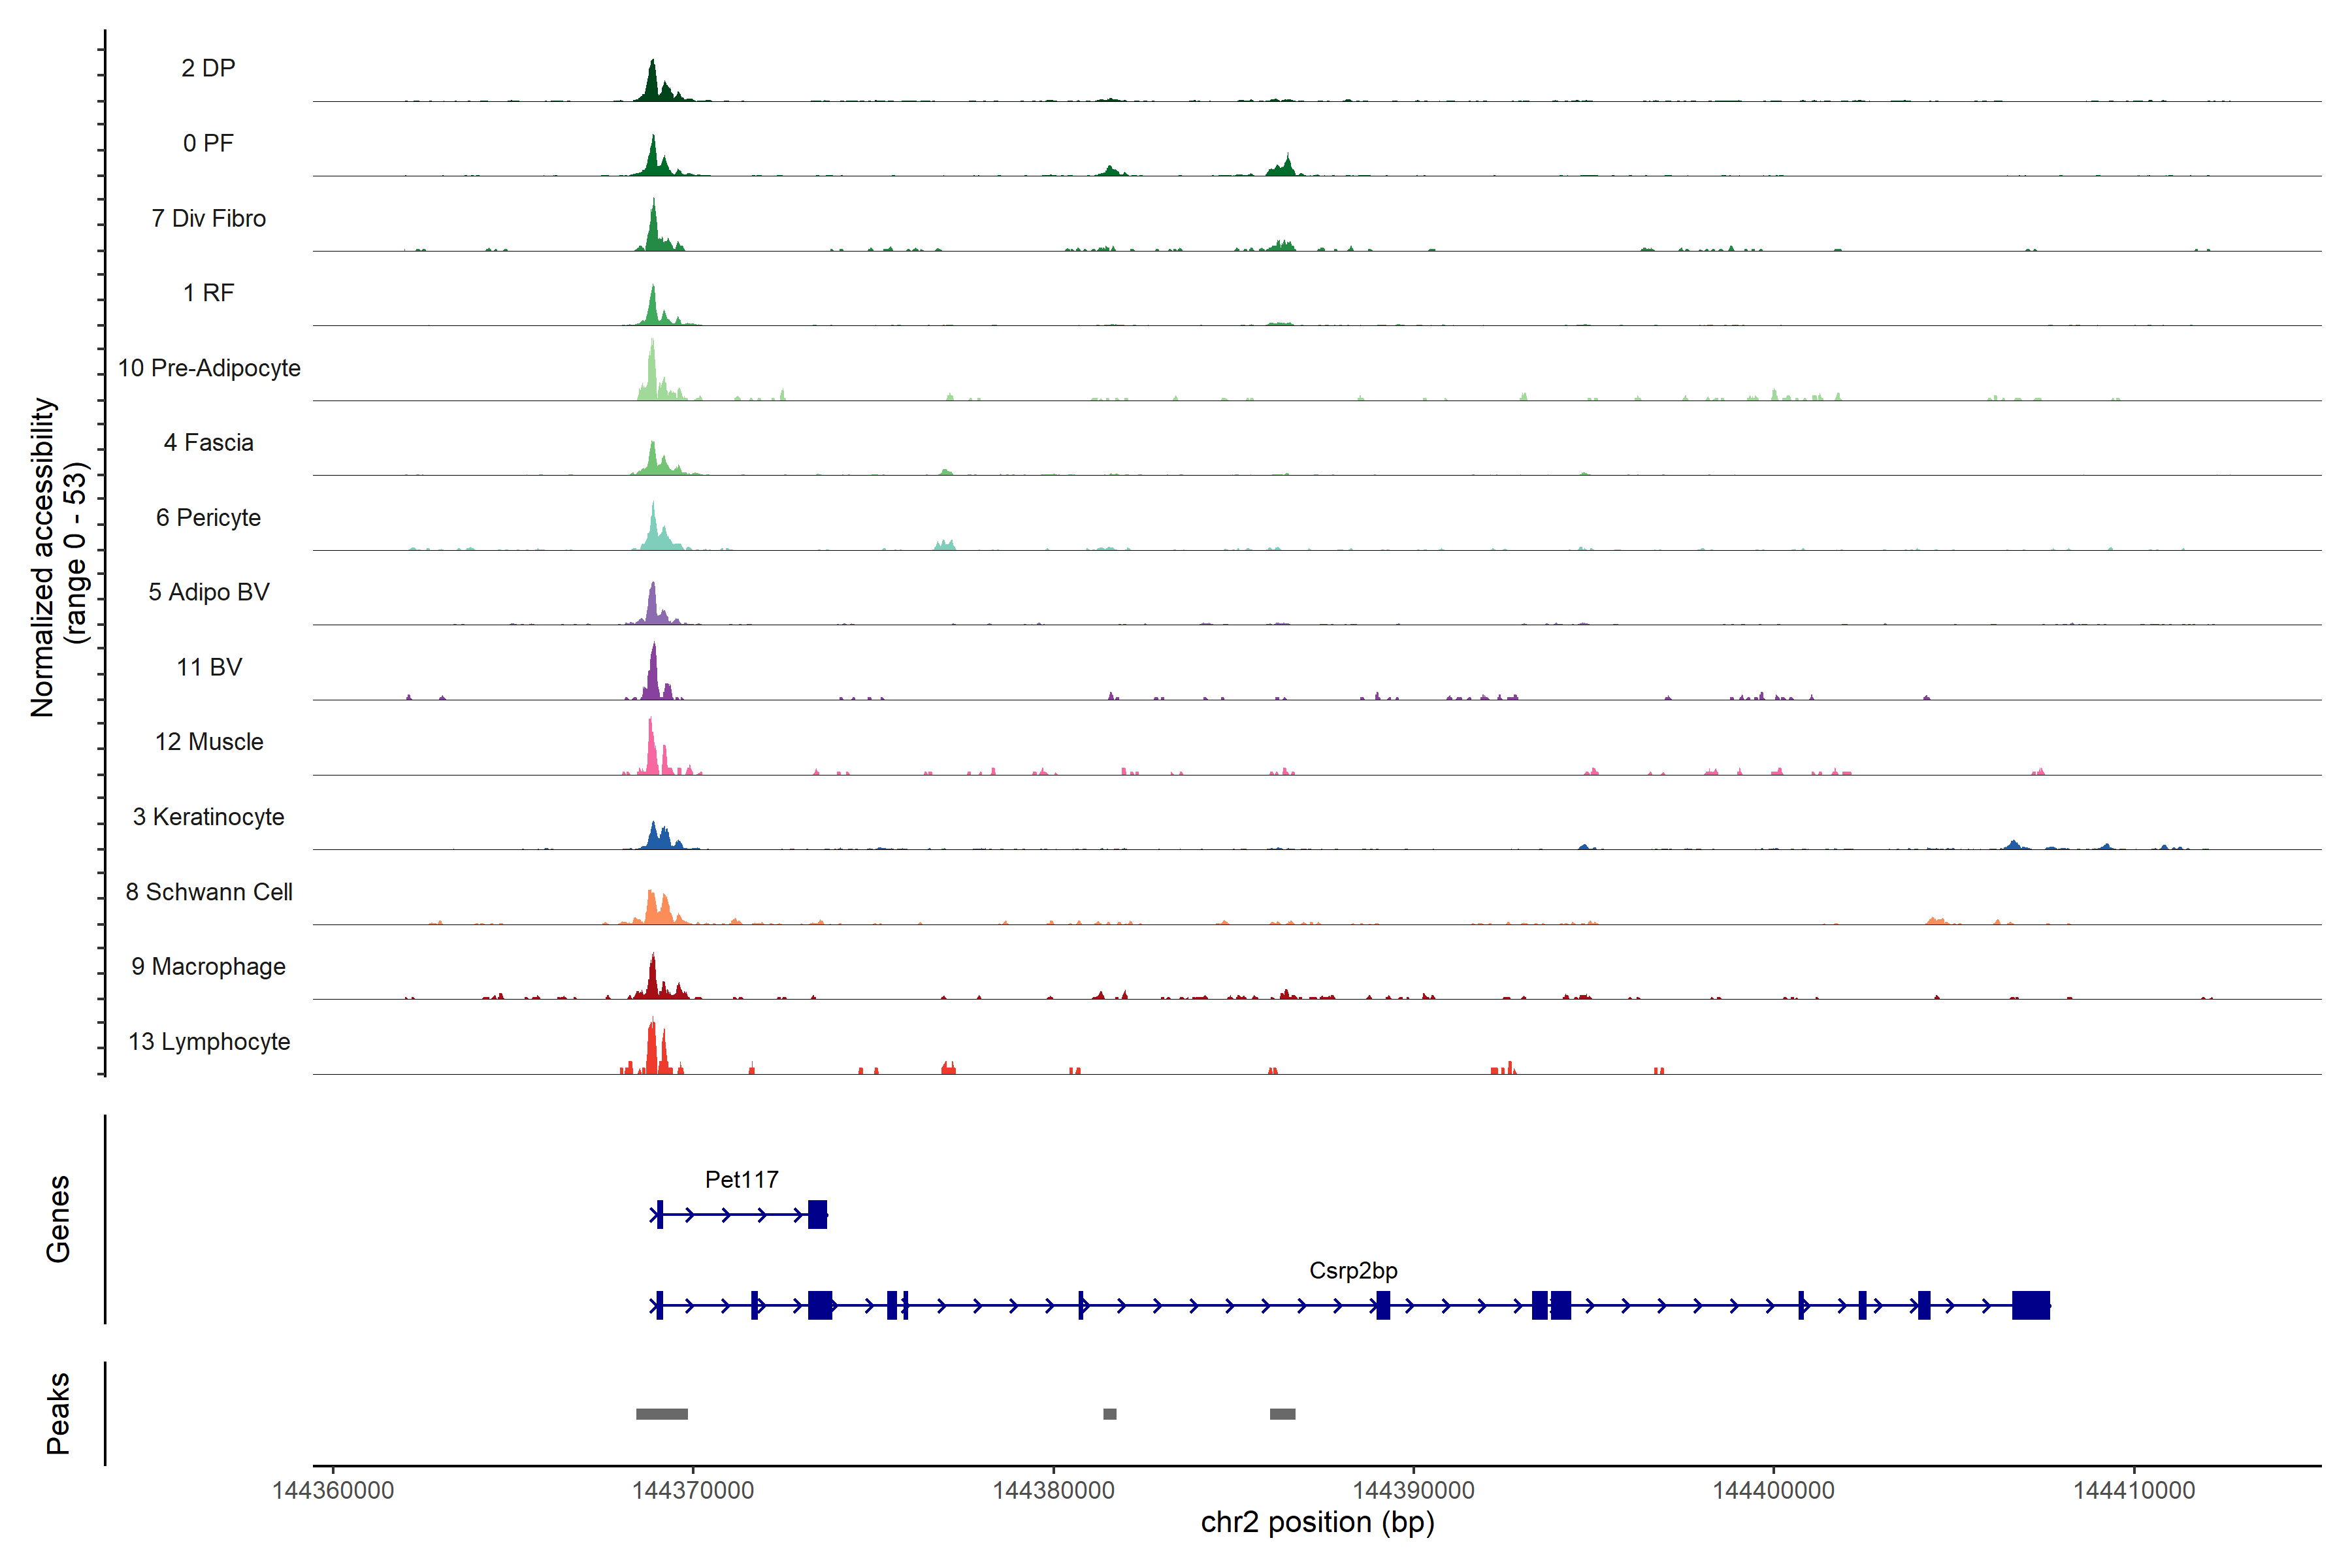The width and height of the screenshot is (2352, 1568).
Task: Click the 10 Pre-Adipocyte track label
Action: click(209, 368)
